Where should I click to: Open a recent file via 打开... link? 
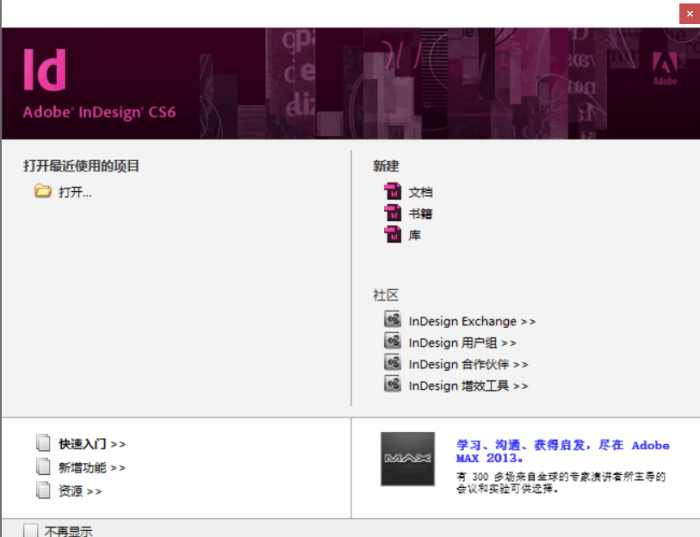click(x=75, y=192)
